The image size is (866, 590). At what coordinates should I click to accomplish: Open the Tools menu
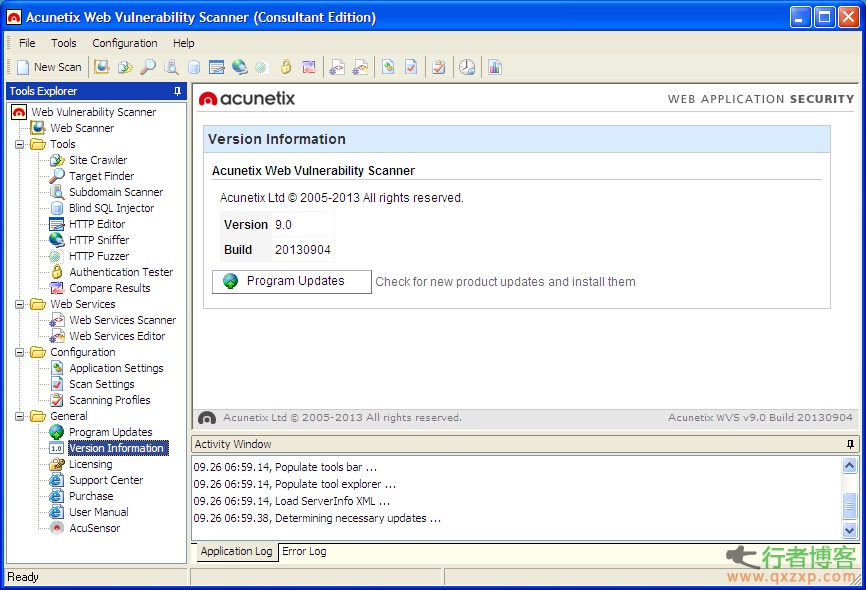(64, 43)
